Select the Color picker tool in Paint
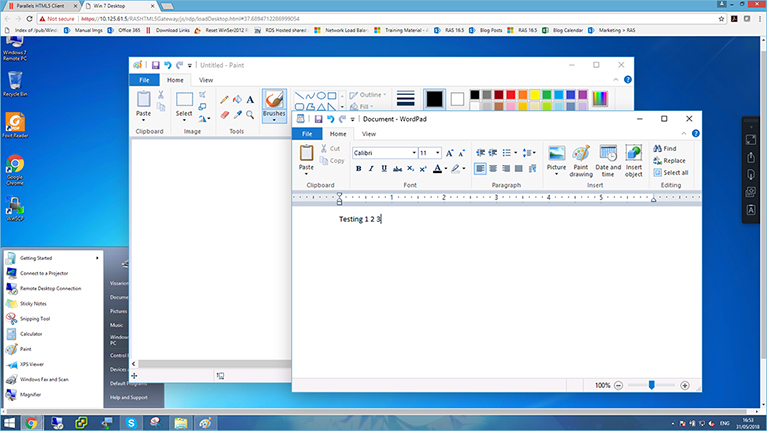 tap(237, 115)
